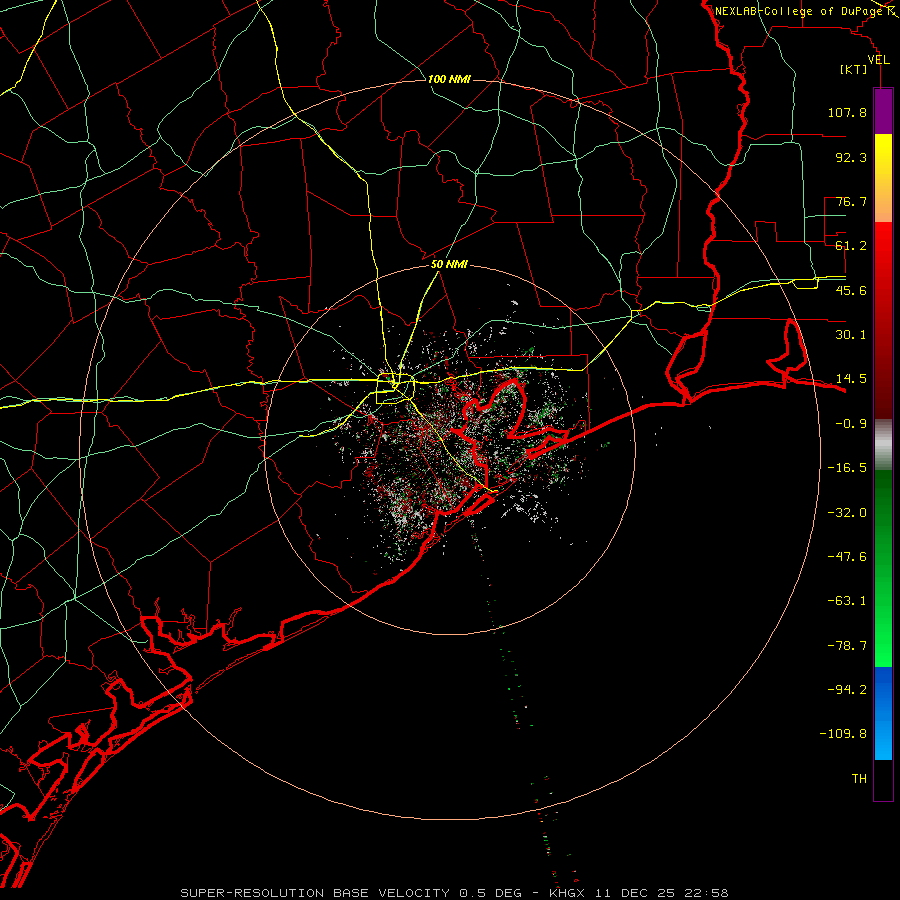Click the VEL legend title
900x900 pixels.
pos(879,60)
